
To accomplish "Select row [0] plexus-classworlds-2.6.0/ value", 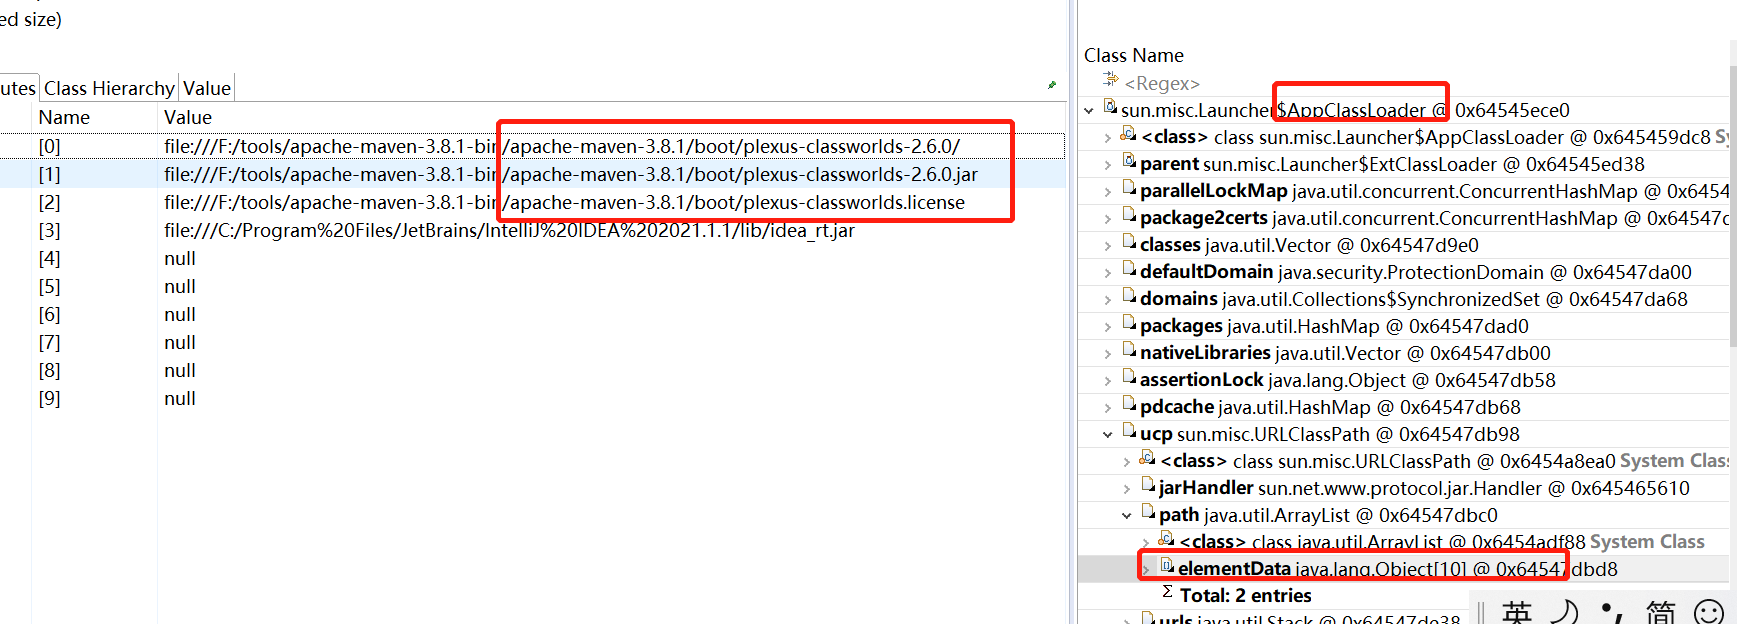I will pyautogui.click(x=562, y=146).
